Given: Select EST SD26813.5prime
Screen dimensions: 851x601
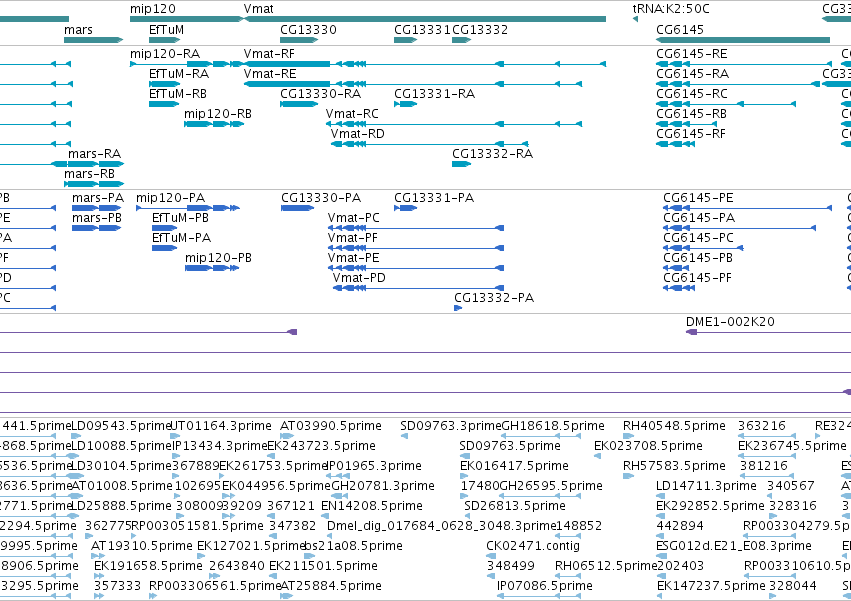Looking at the screenshot, I should (x=515, y=507).
